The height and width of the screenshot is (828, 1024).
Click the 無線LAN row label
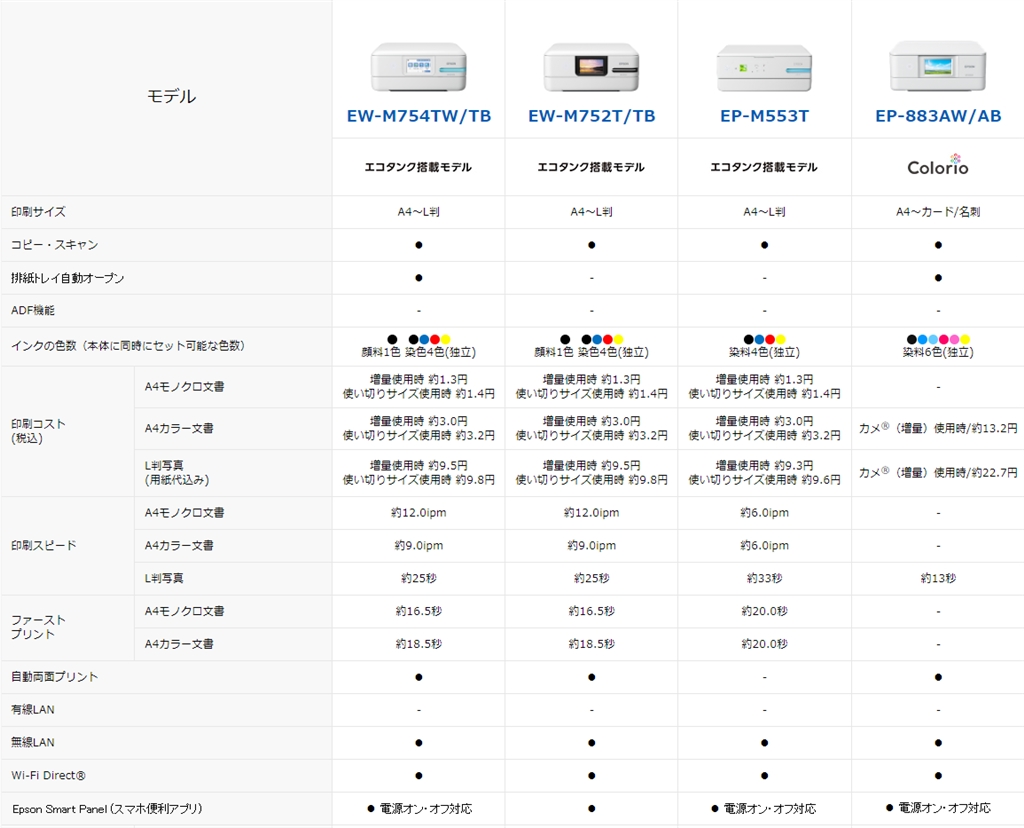click(33, 742)
